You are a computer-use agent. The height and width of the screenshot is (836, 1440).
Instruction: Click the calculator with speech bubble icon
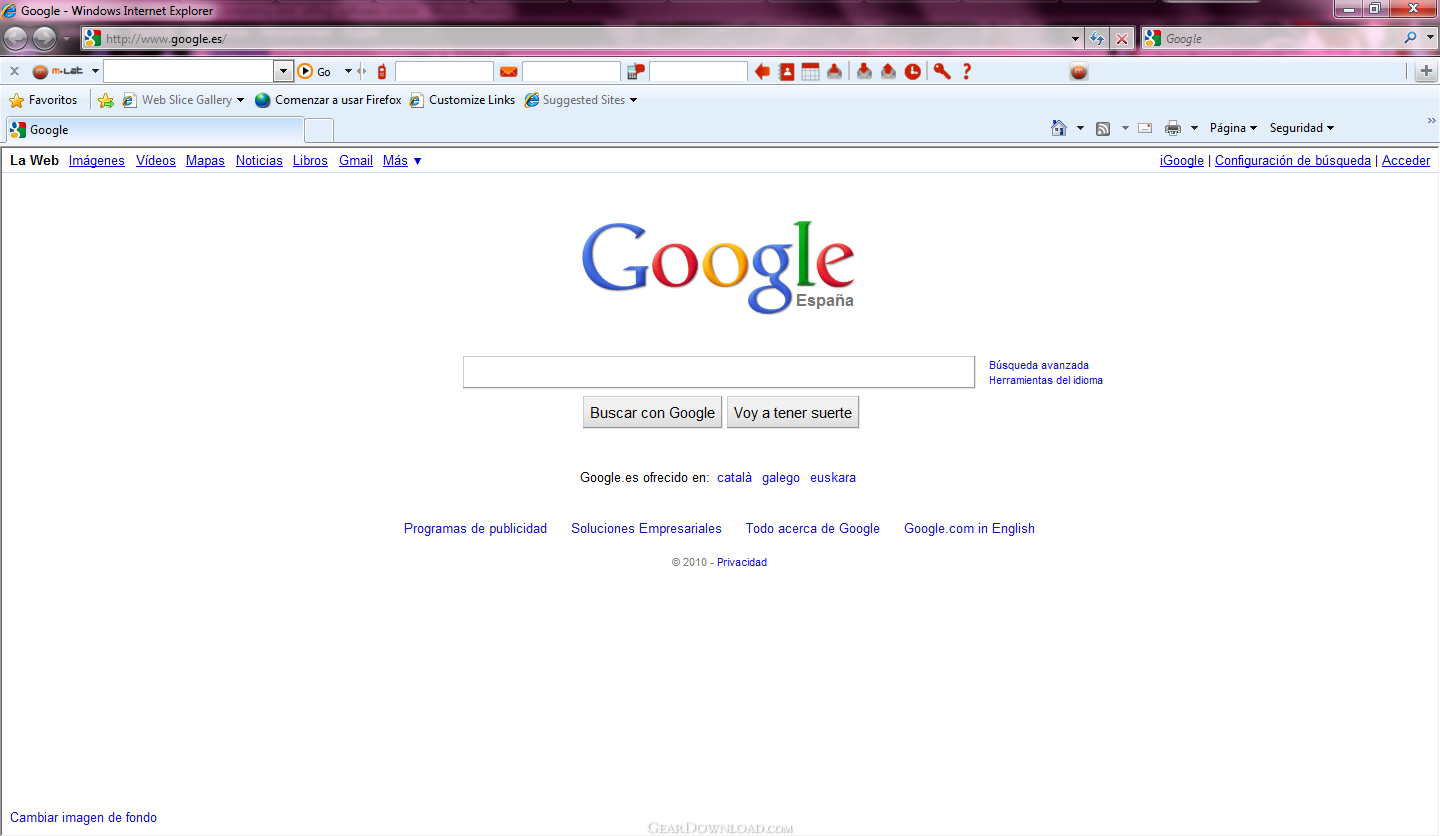click(x=636, y=71)
